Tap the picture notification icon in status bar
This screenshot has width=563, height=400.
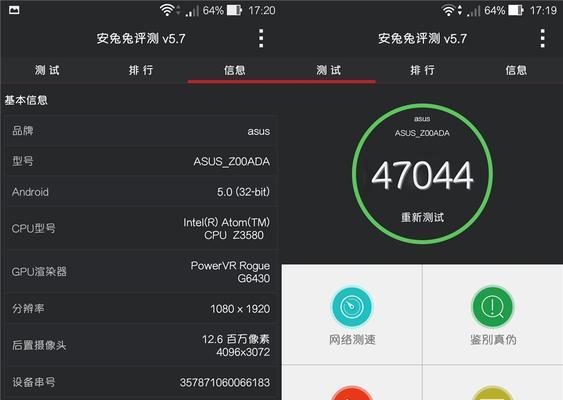pos(14,10)
